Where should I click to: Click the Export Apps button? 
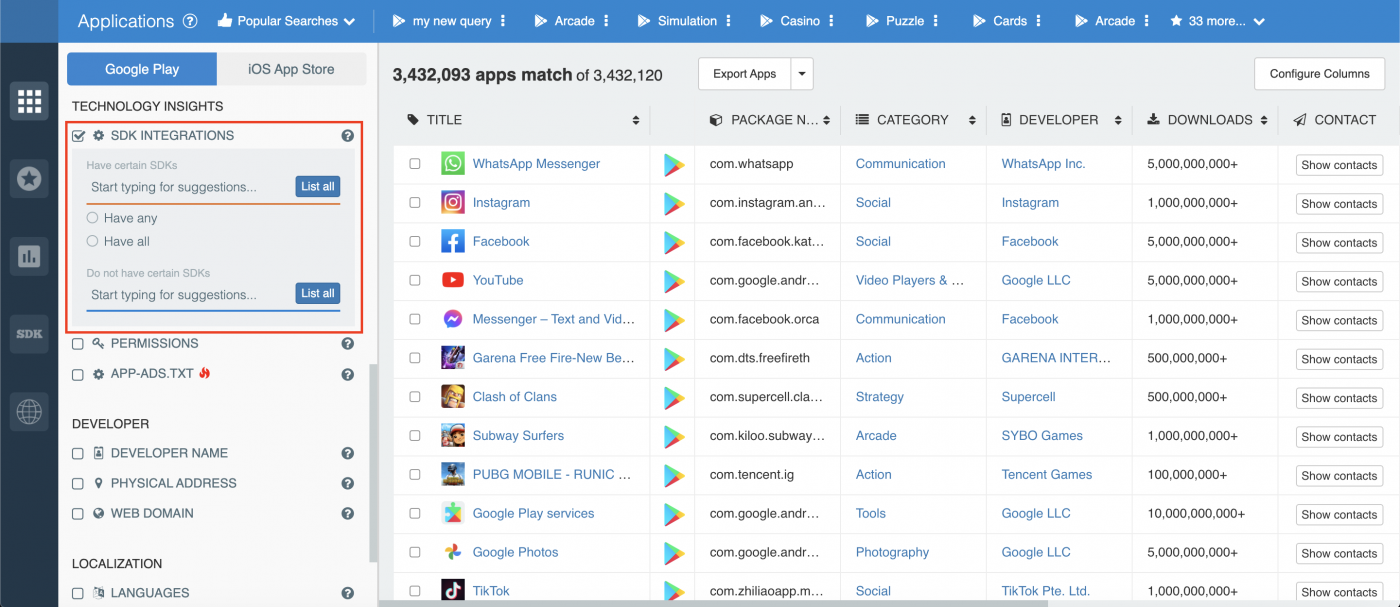[x=744, y=74]
